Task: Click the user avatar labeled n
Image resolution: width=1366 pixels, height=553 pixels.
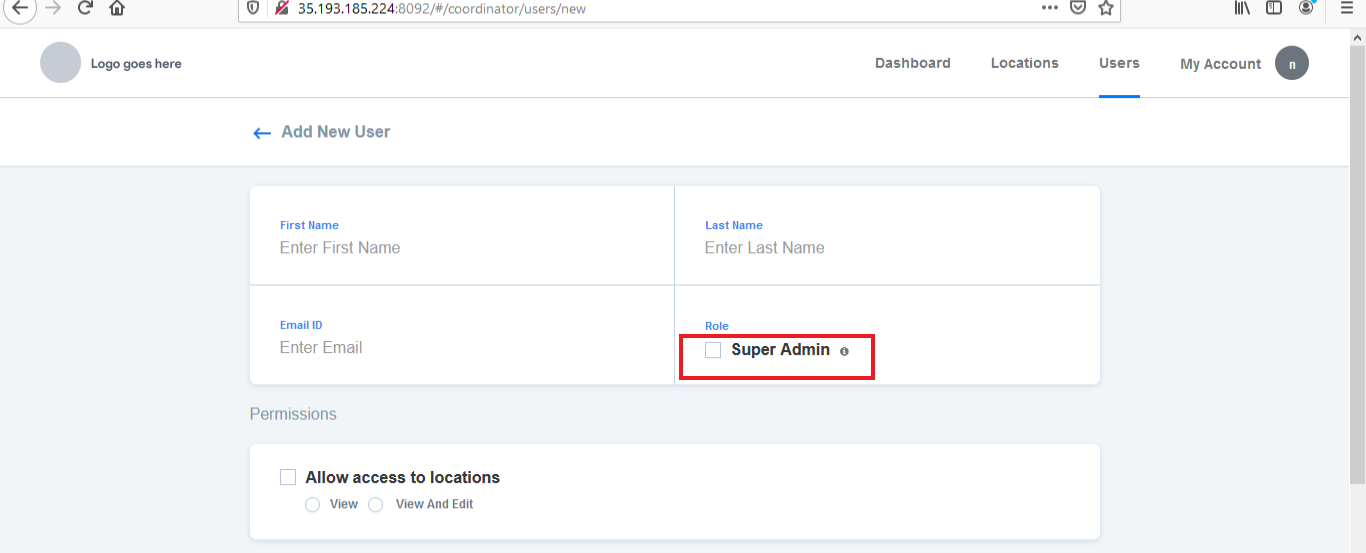Action: tap(1292, 64)
